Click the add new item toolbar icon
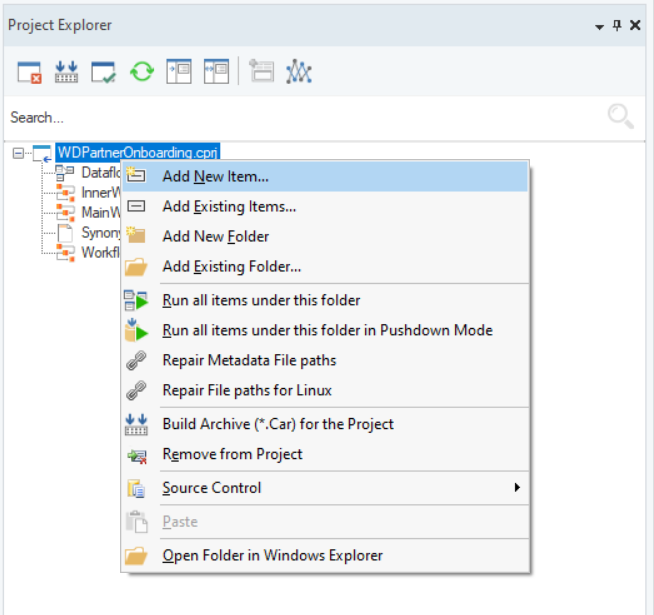The height and width of the screenshot is (615, 654). coord(262,71)
